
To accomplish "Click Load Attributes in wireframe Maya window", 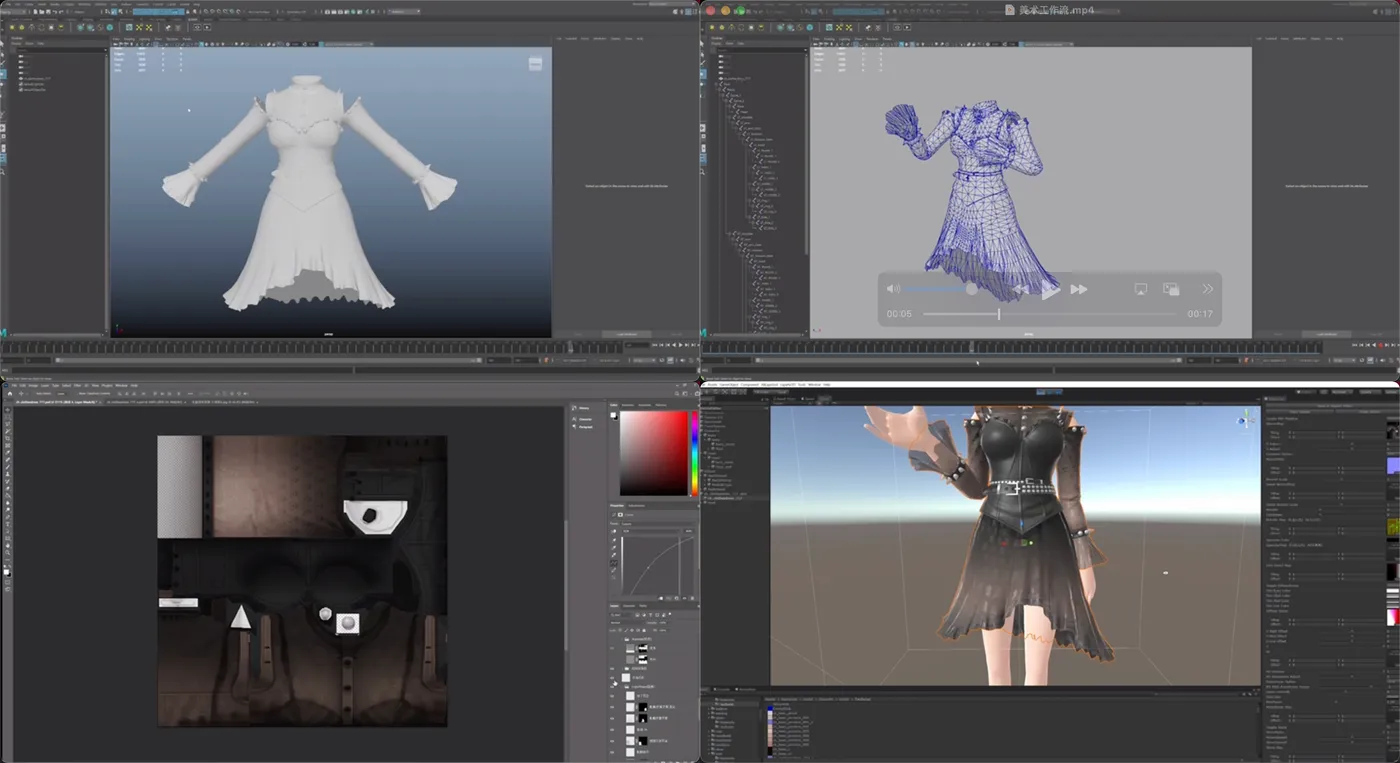I will click(x=1326, y=334).
